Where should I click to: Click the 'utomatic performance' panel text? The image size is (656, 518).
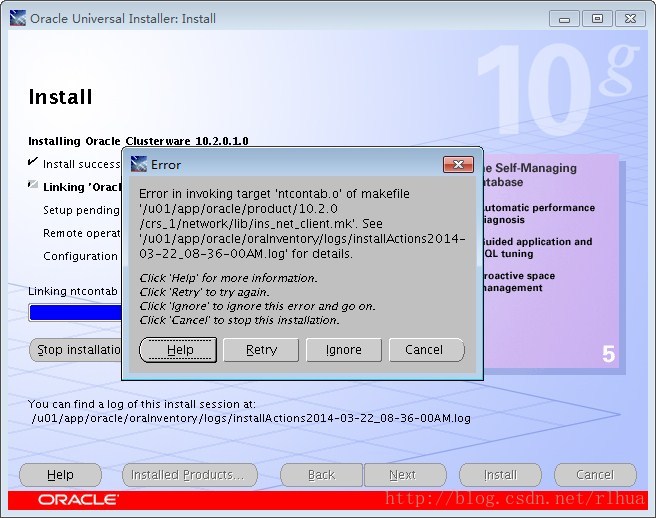click(x=538, y=208)
